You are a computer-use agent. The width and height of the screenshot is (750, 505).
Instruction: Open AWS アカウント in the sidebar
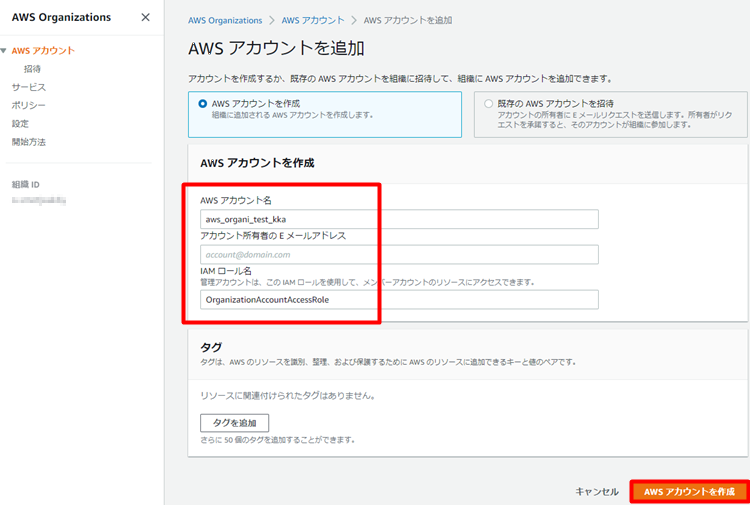[x=43, y=51]
